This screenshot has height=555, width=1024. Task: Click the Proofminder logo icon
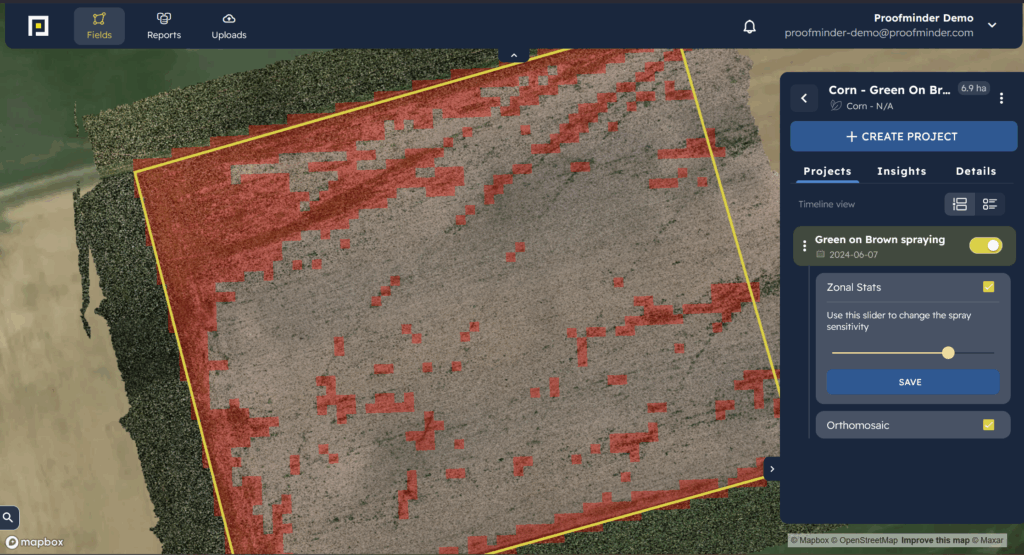[x=38, y=26]
